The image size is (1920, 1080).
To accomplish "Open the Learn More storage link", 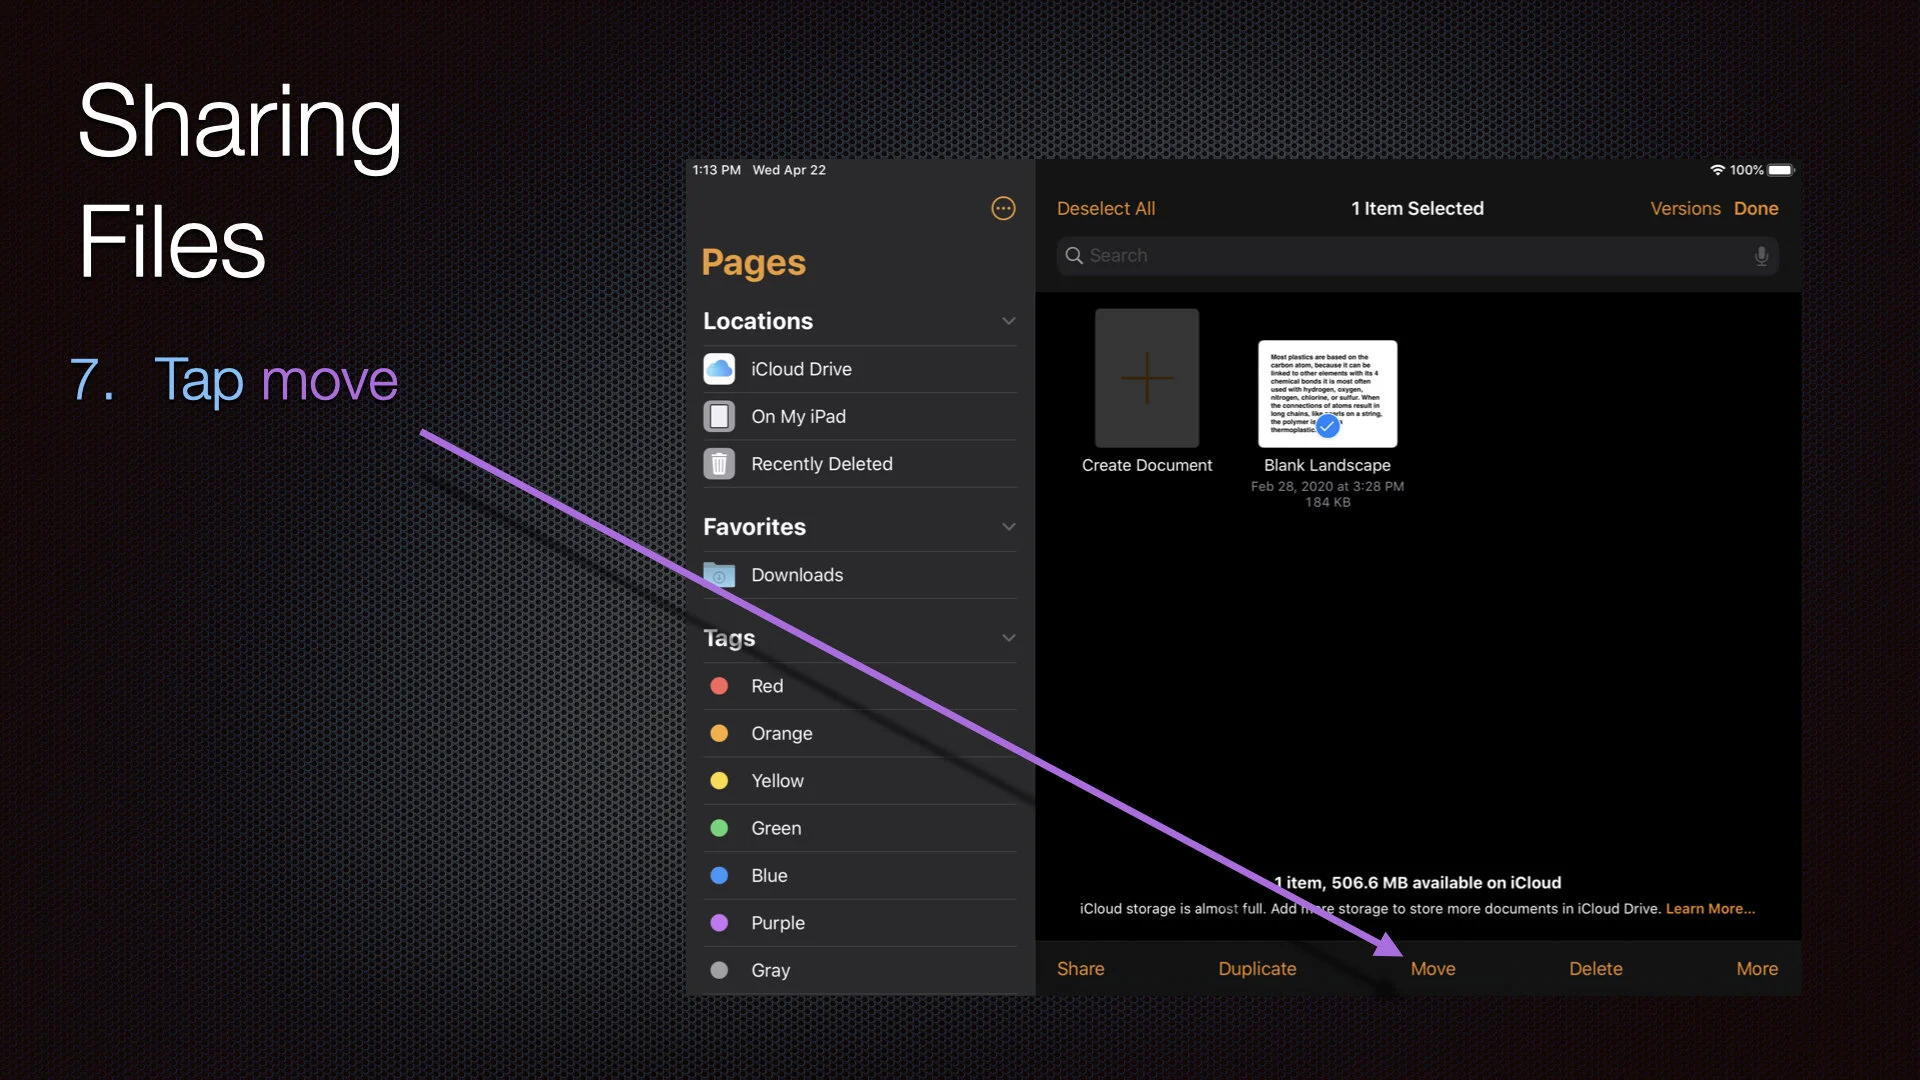I will pyautogui.click(x=1709, y=909).
